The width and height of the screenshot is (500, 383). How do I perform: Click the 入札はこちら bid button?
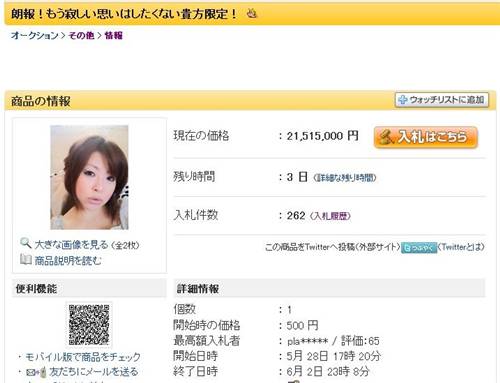tap(426, 137)
